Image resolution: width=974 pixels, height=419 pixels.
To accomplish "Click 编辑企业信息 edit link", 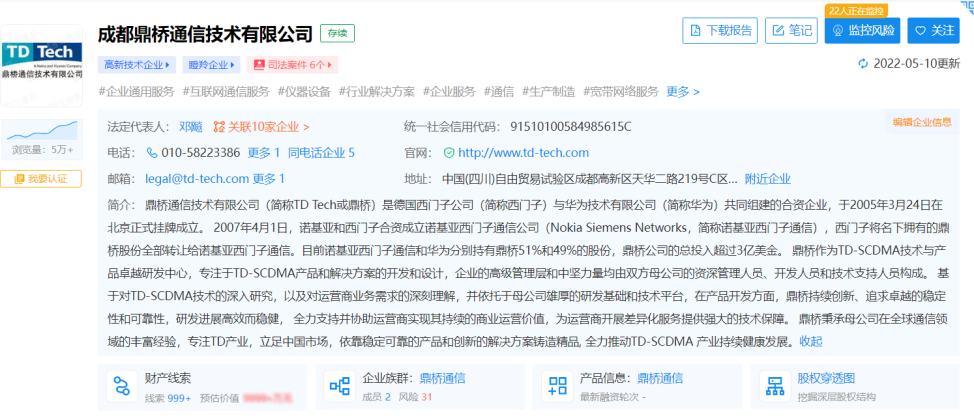I will 922,122.
